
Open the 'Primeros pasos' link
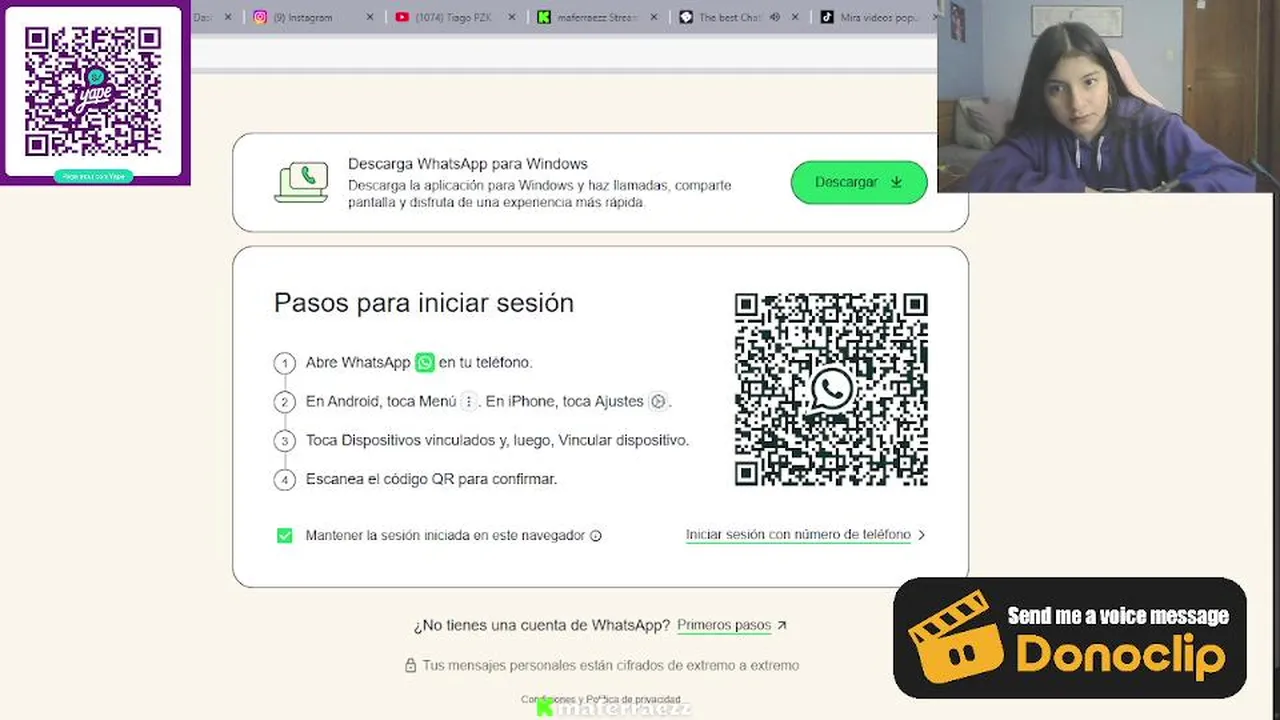724,625
